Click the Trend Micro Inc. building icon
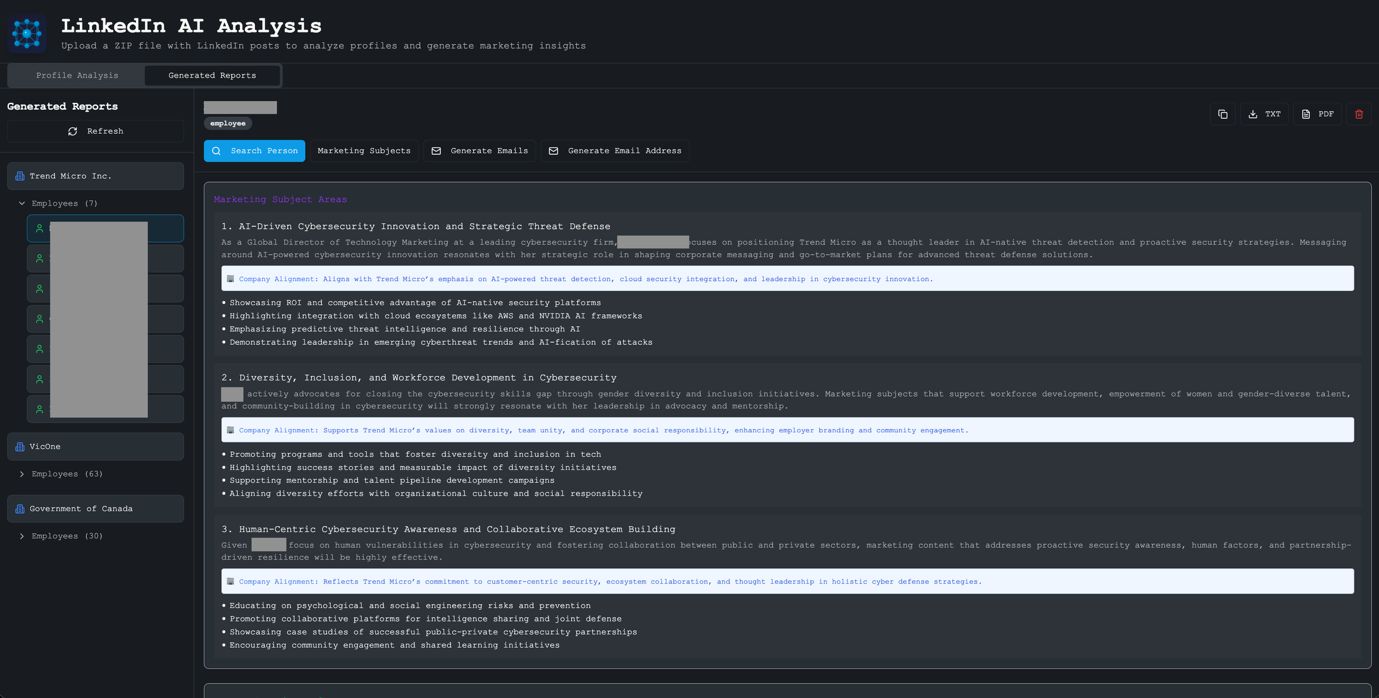Screen dimensions: 1379x698 19,176
